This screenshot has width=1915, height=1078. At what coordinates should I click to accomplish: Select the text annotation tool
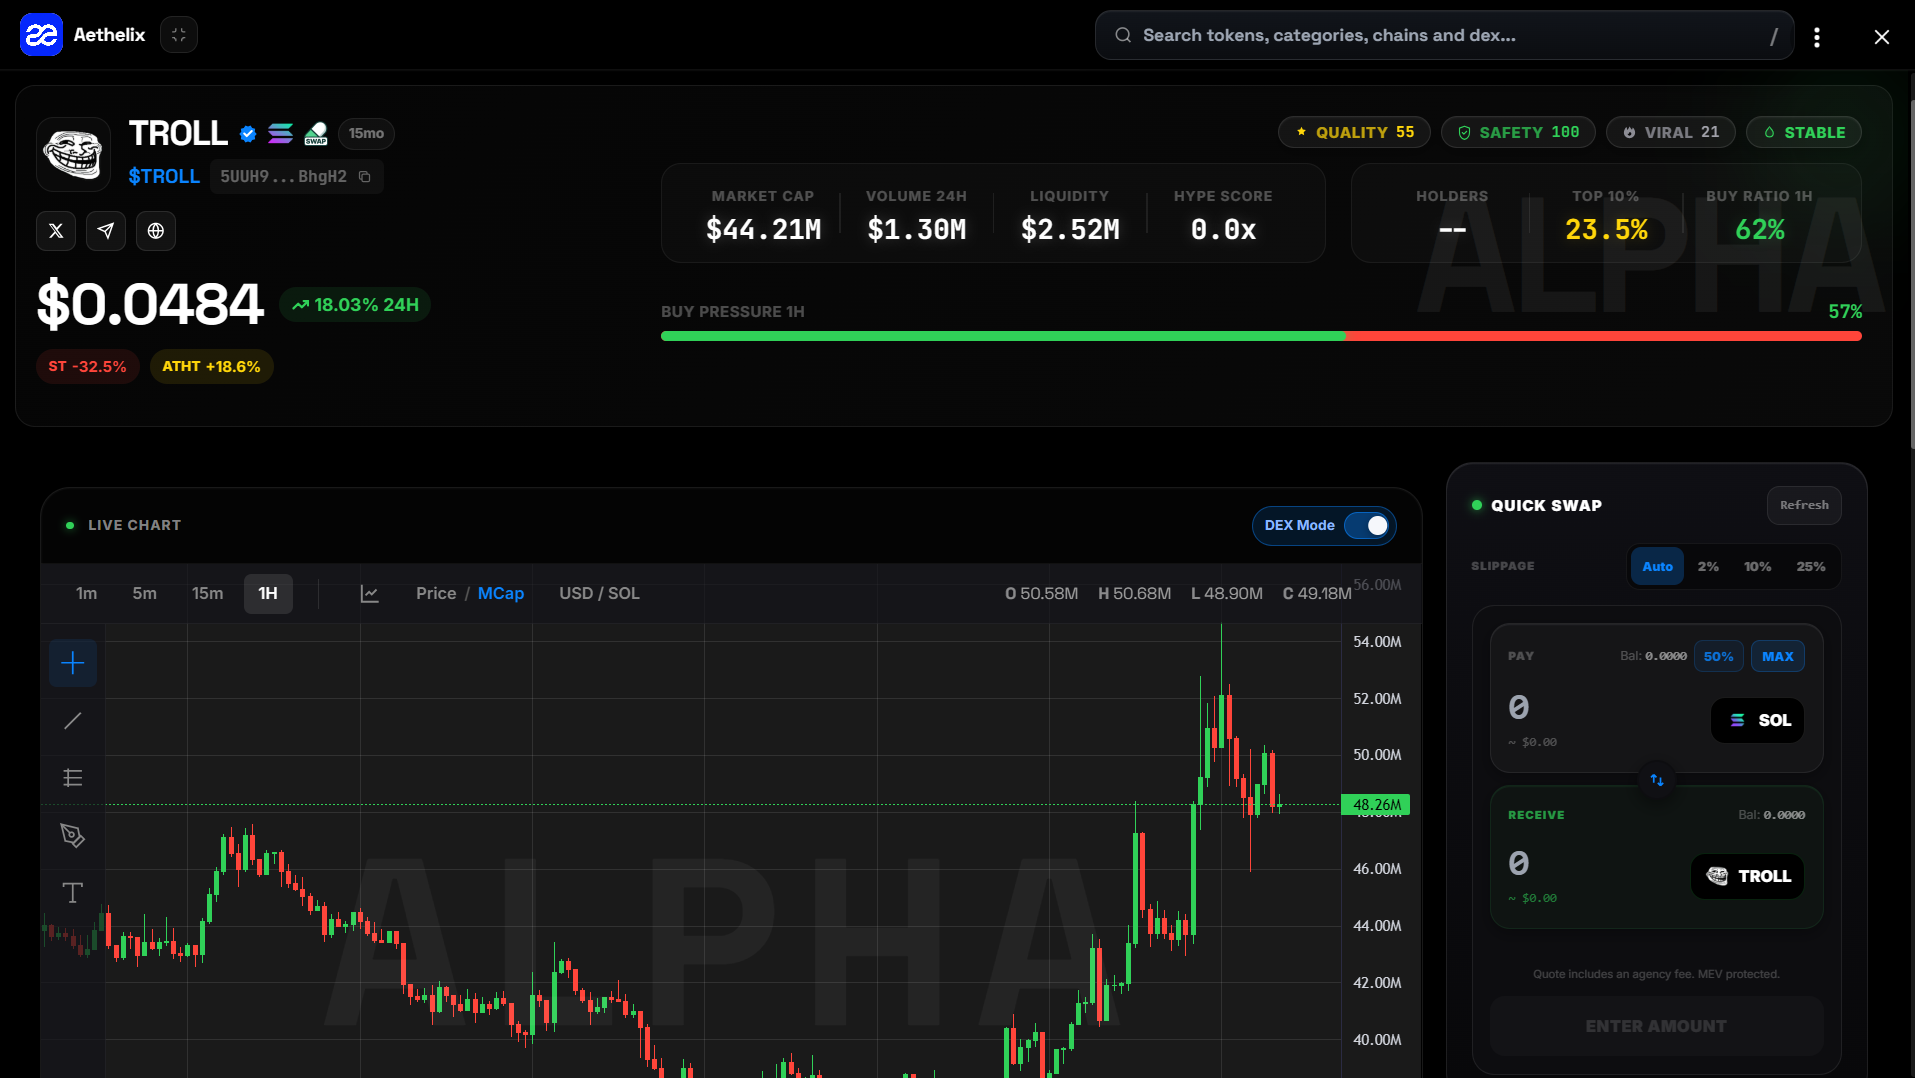[73, 893]
